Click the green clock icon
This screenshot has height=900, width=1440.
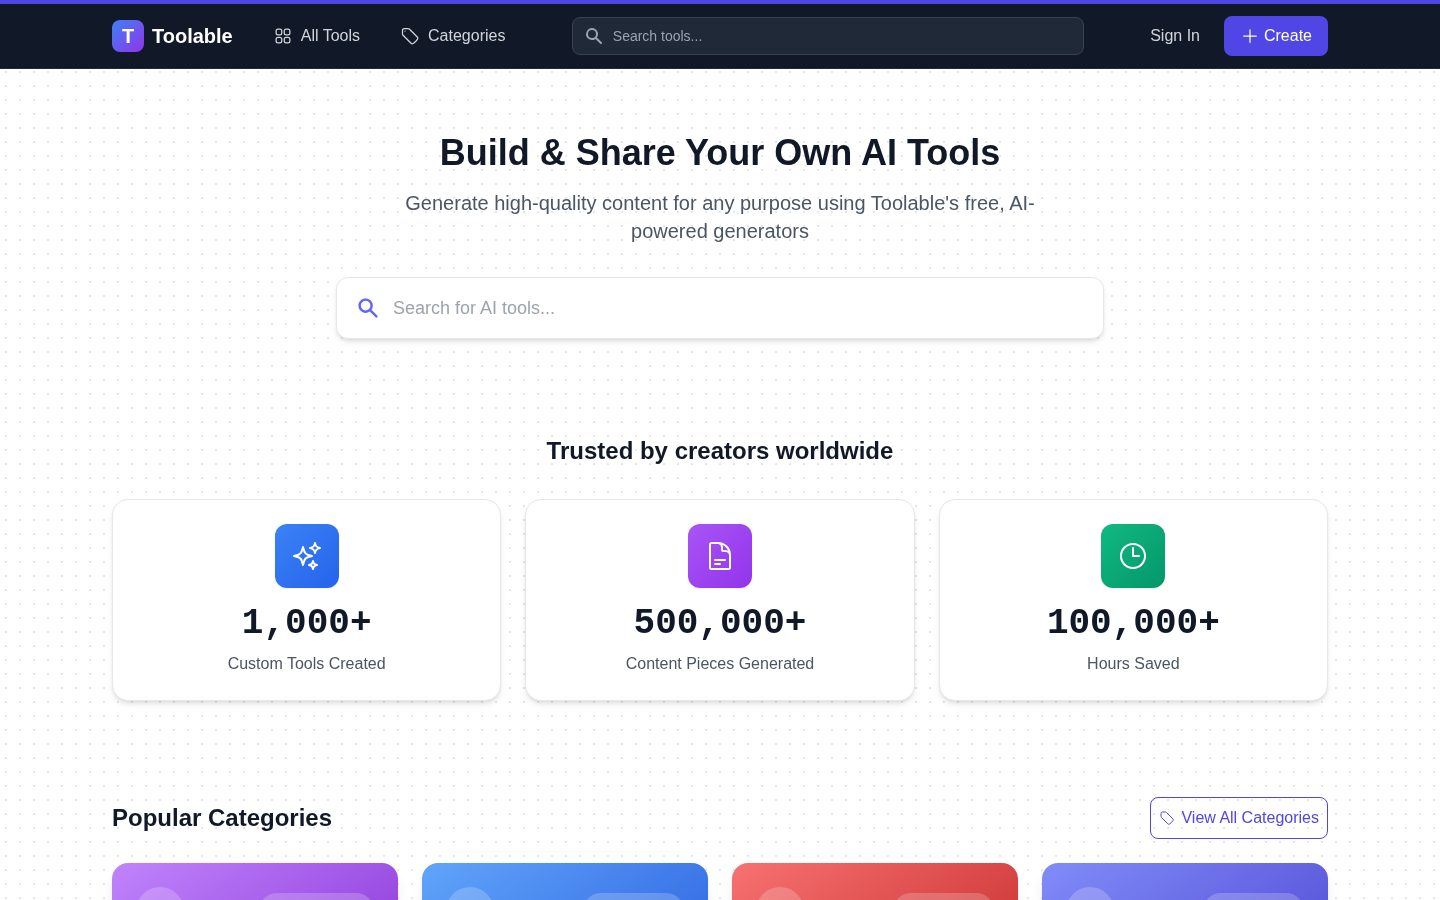point(1133,556)
